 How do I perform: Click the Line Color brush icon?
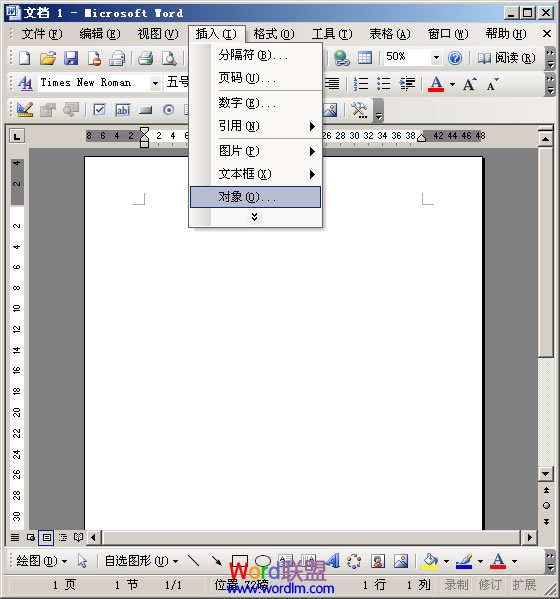(x=464, y=561)
